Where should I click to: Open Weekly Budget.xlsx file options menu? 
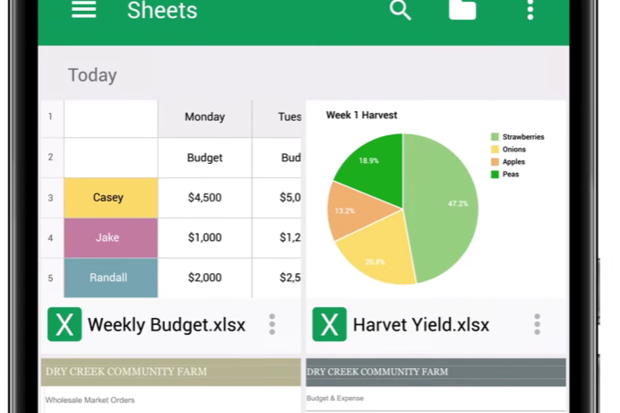click(272, 324)
